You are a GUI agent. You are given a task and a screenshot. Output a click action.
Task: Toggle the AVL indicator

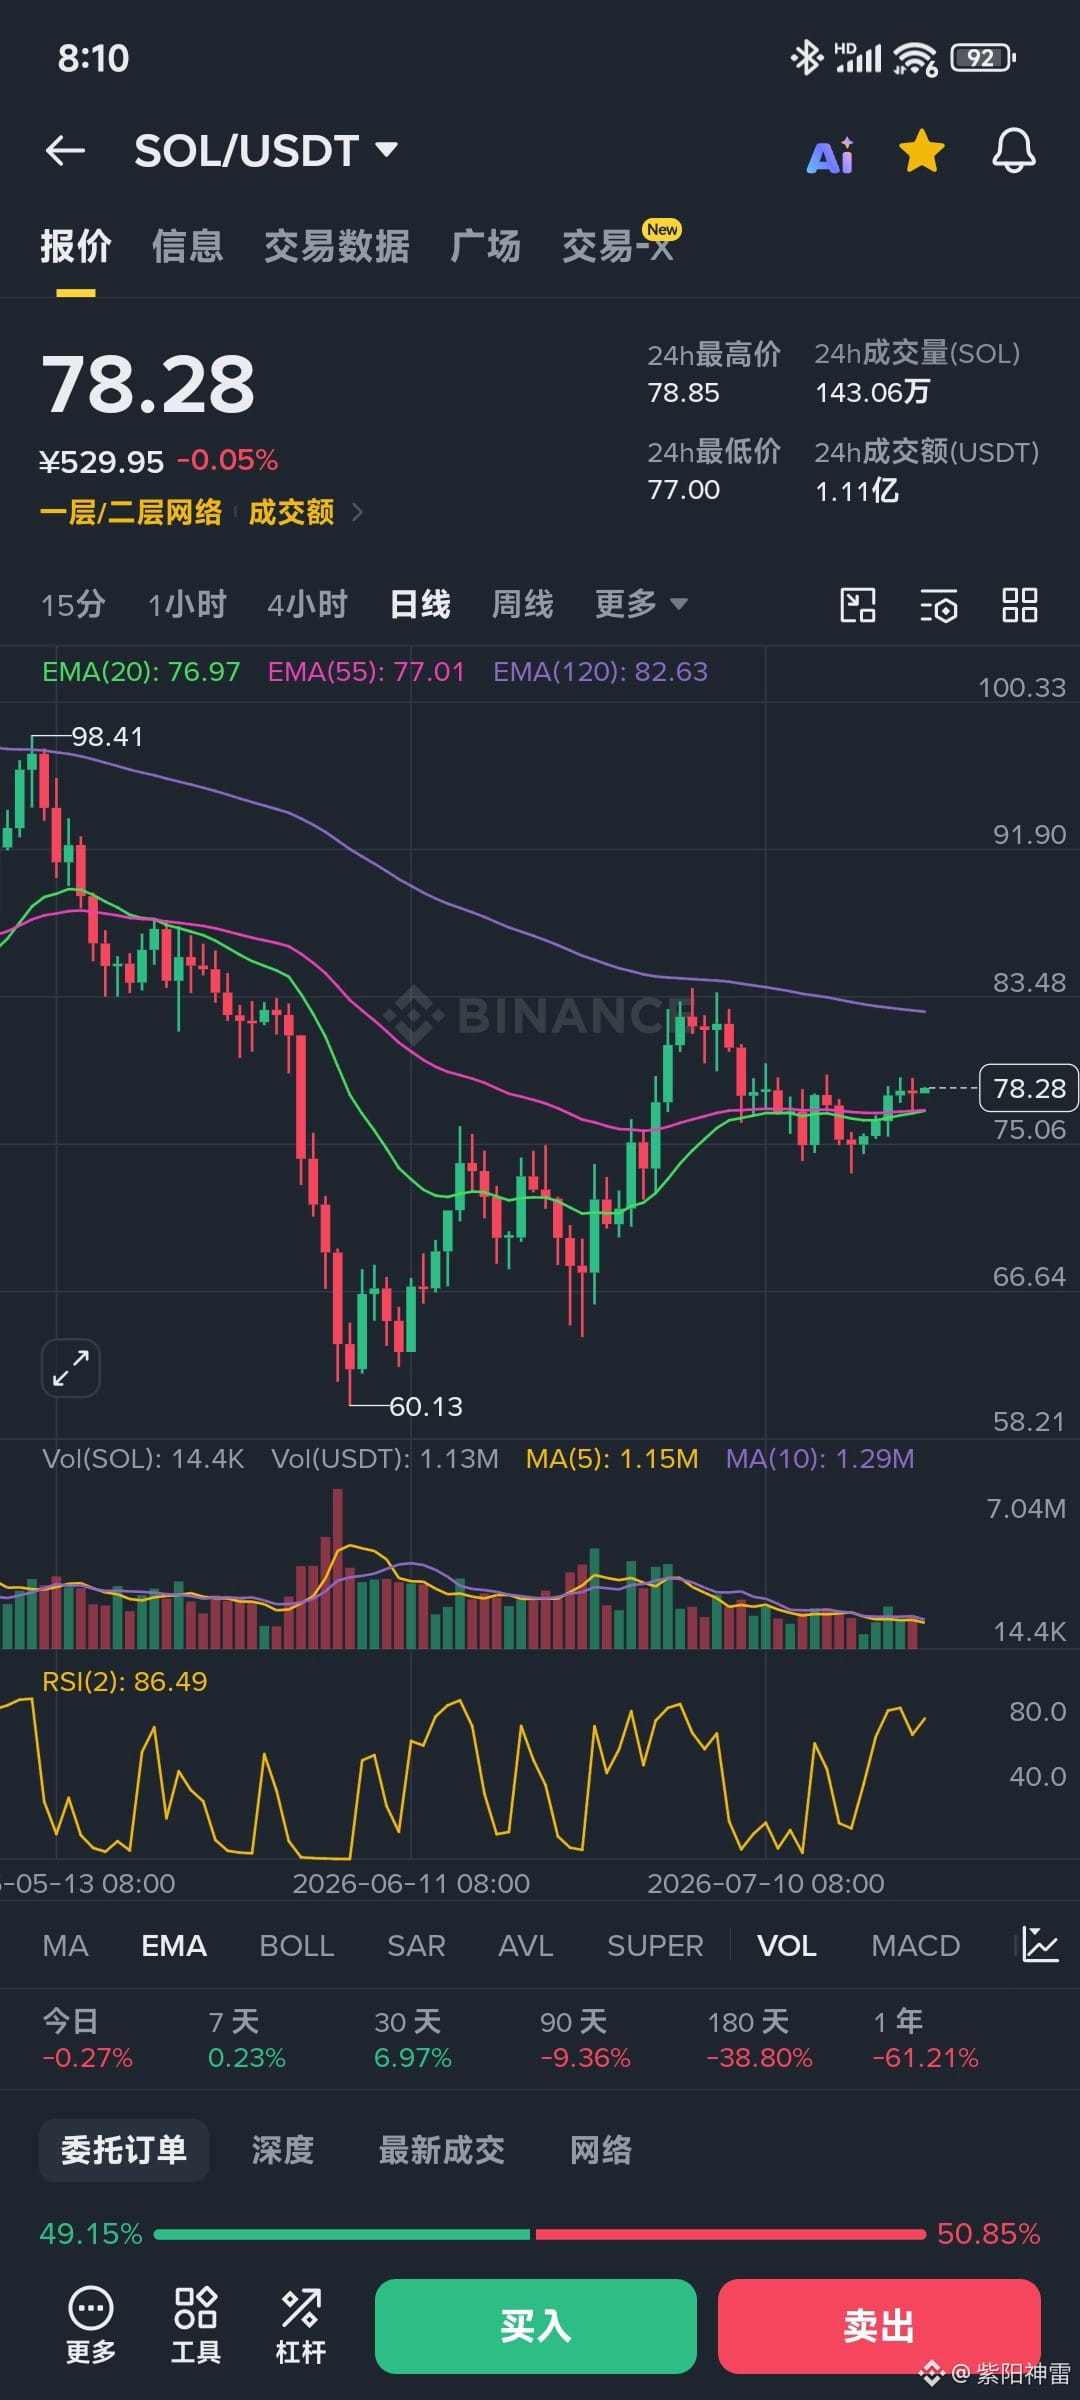[526, 1945]
